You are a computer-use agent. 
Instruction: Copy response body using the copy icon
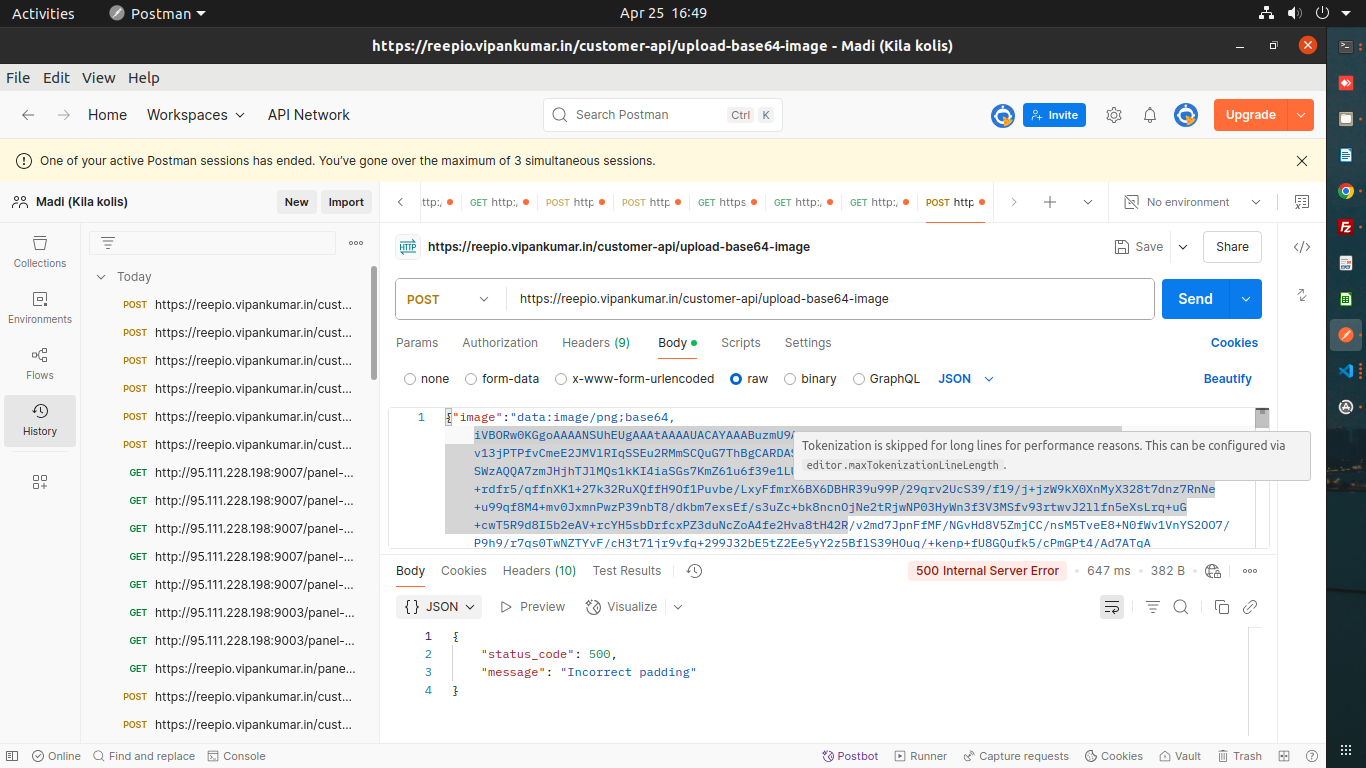click(x=1221, y=607)
